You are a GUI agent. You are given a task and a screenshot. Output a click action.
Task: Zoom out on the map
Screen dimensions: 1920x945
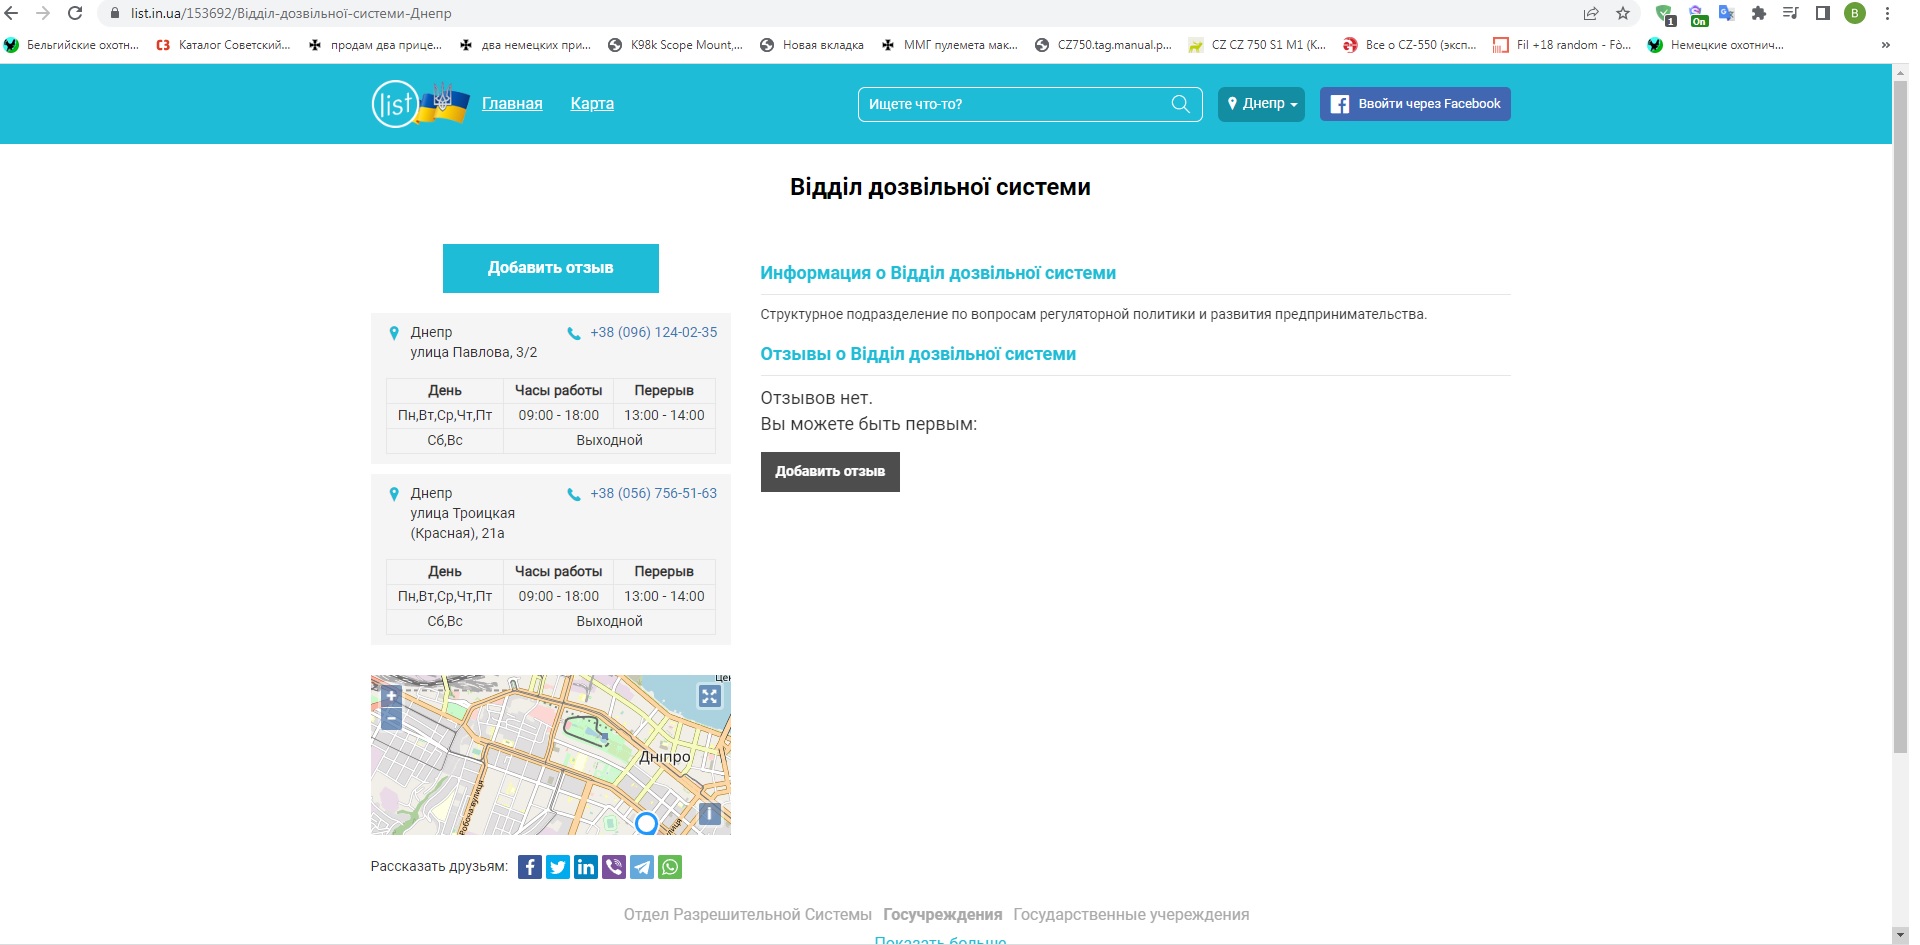pyautogui.click(x=391, y=719)
